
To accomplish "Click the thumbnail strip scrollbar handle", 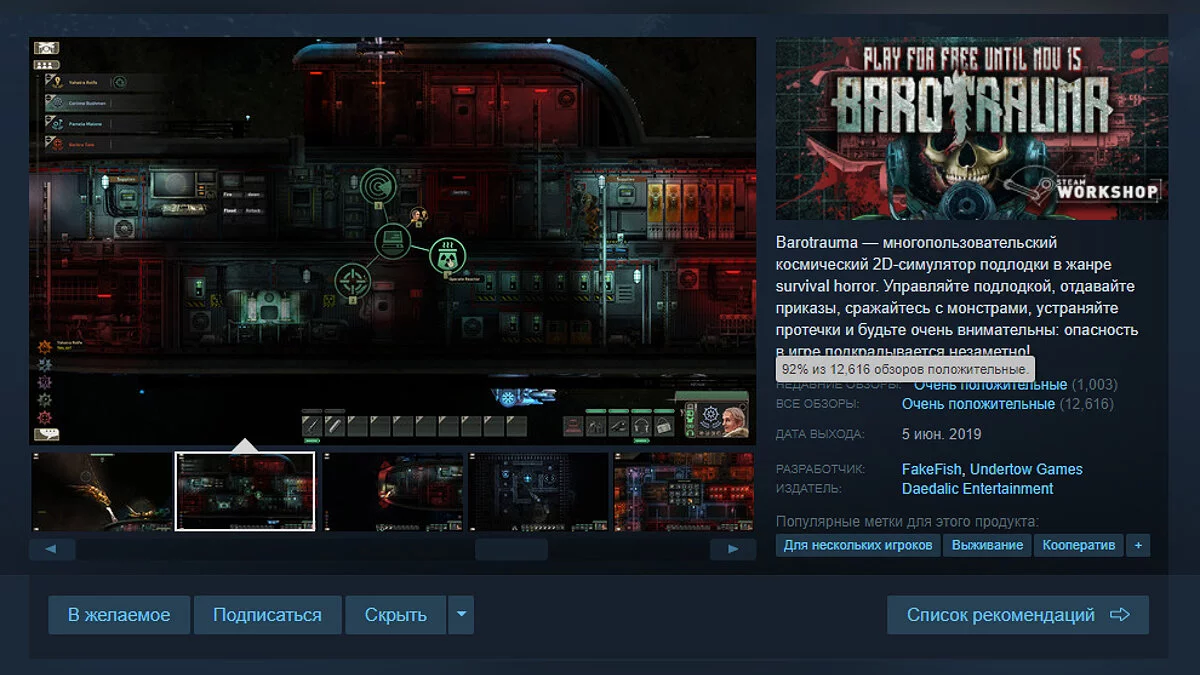I will click(511, 549).
